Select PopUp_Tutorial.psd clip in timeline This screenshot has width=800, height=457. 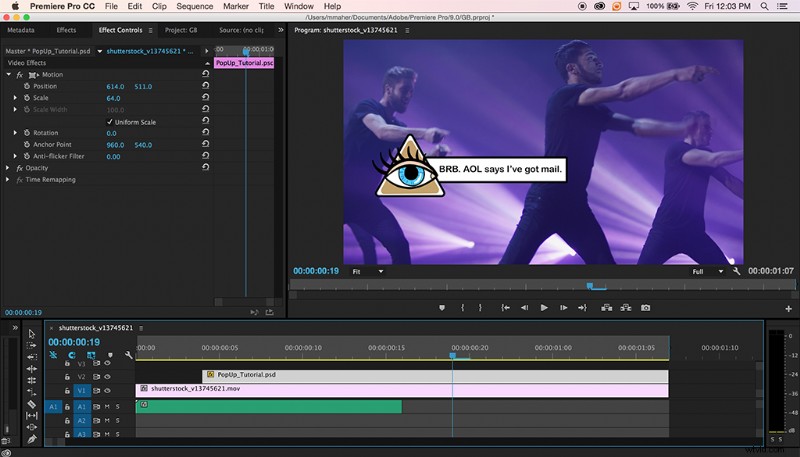coord(435,376)
